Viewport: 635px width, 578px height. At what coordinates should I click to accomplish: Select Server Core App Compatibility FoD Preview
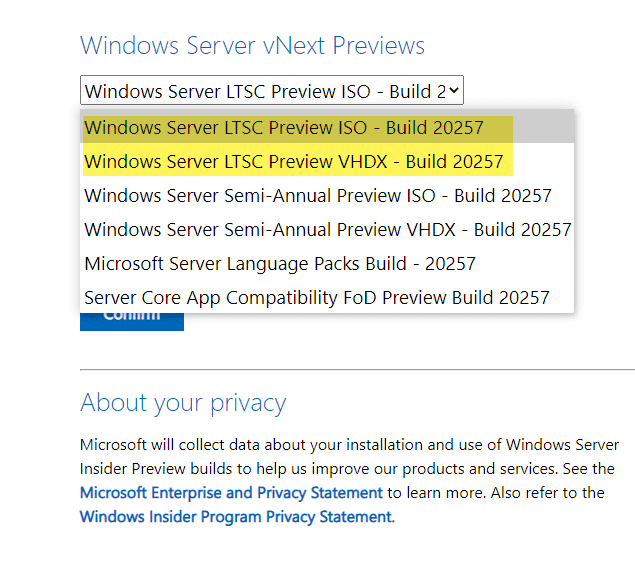click(x=316, y=298)
